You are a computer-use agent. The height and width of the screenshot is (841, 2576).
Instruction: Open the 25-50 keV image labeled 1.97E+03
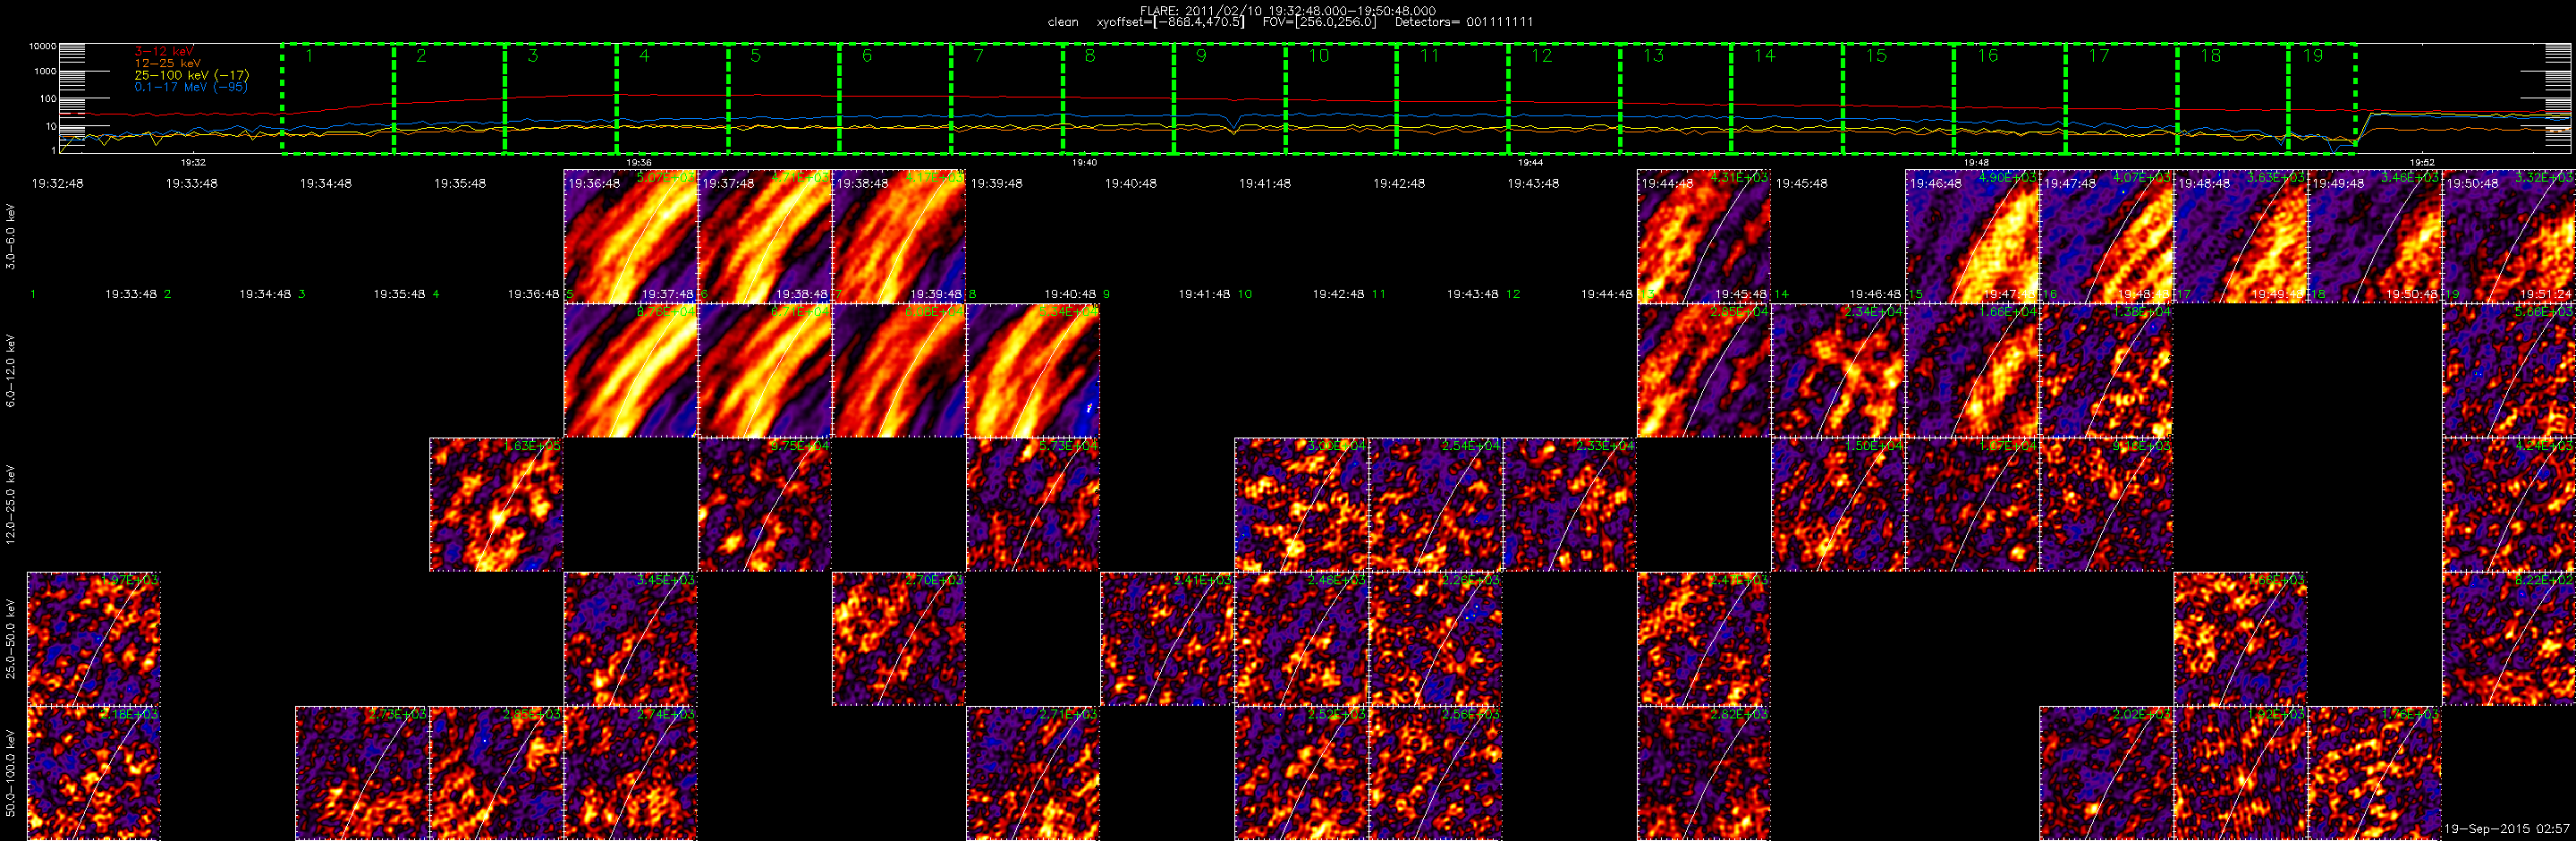(x=93, y=639)
